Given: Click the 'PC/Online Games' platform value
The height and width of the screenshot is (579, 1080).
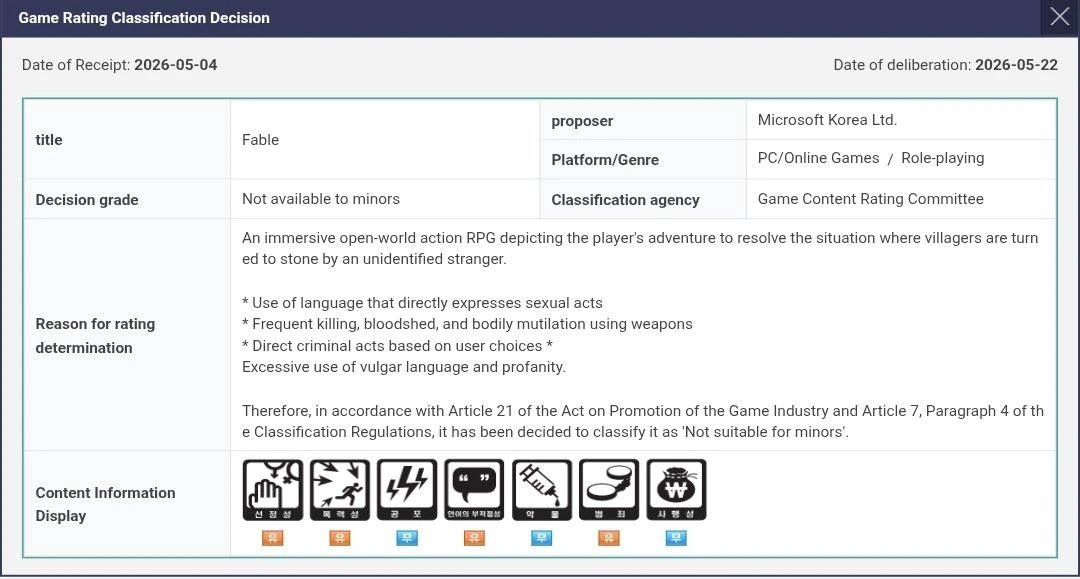Looking at the screenshot, I should (818, 158).
